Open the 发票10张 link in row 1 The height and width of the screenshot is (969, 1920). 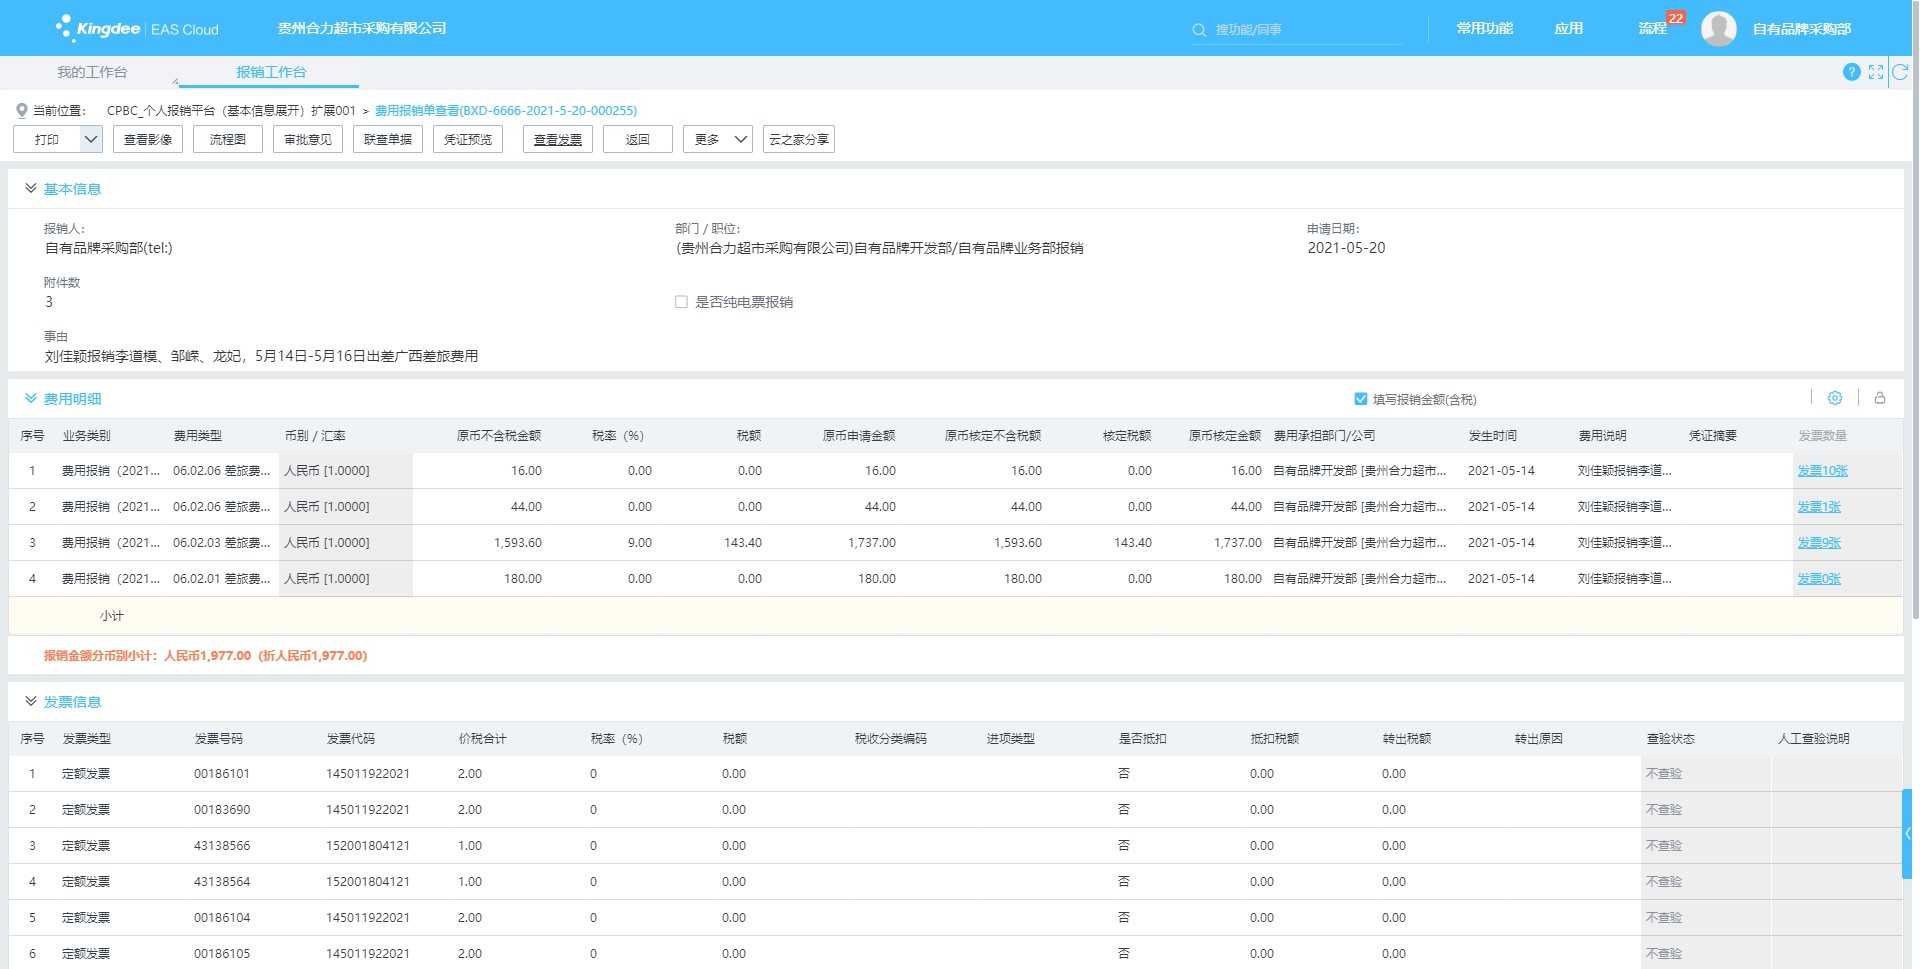pyautogui.click(x=1822, y=471)
